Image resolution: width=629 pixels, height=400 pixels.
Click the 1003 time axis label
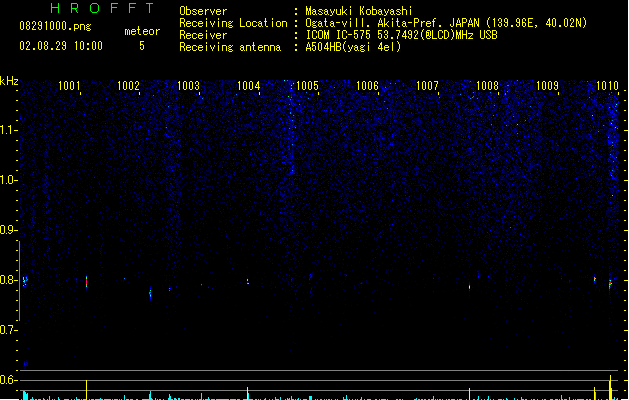tap(188, 86)
